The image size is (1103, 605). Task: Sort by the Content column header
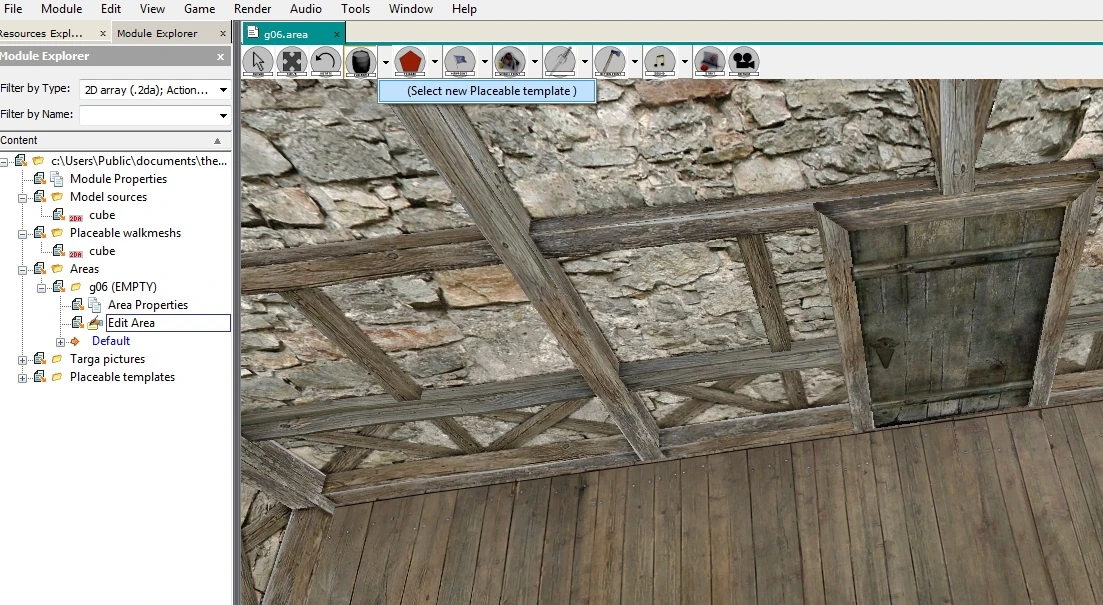(x=115, y=140)
